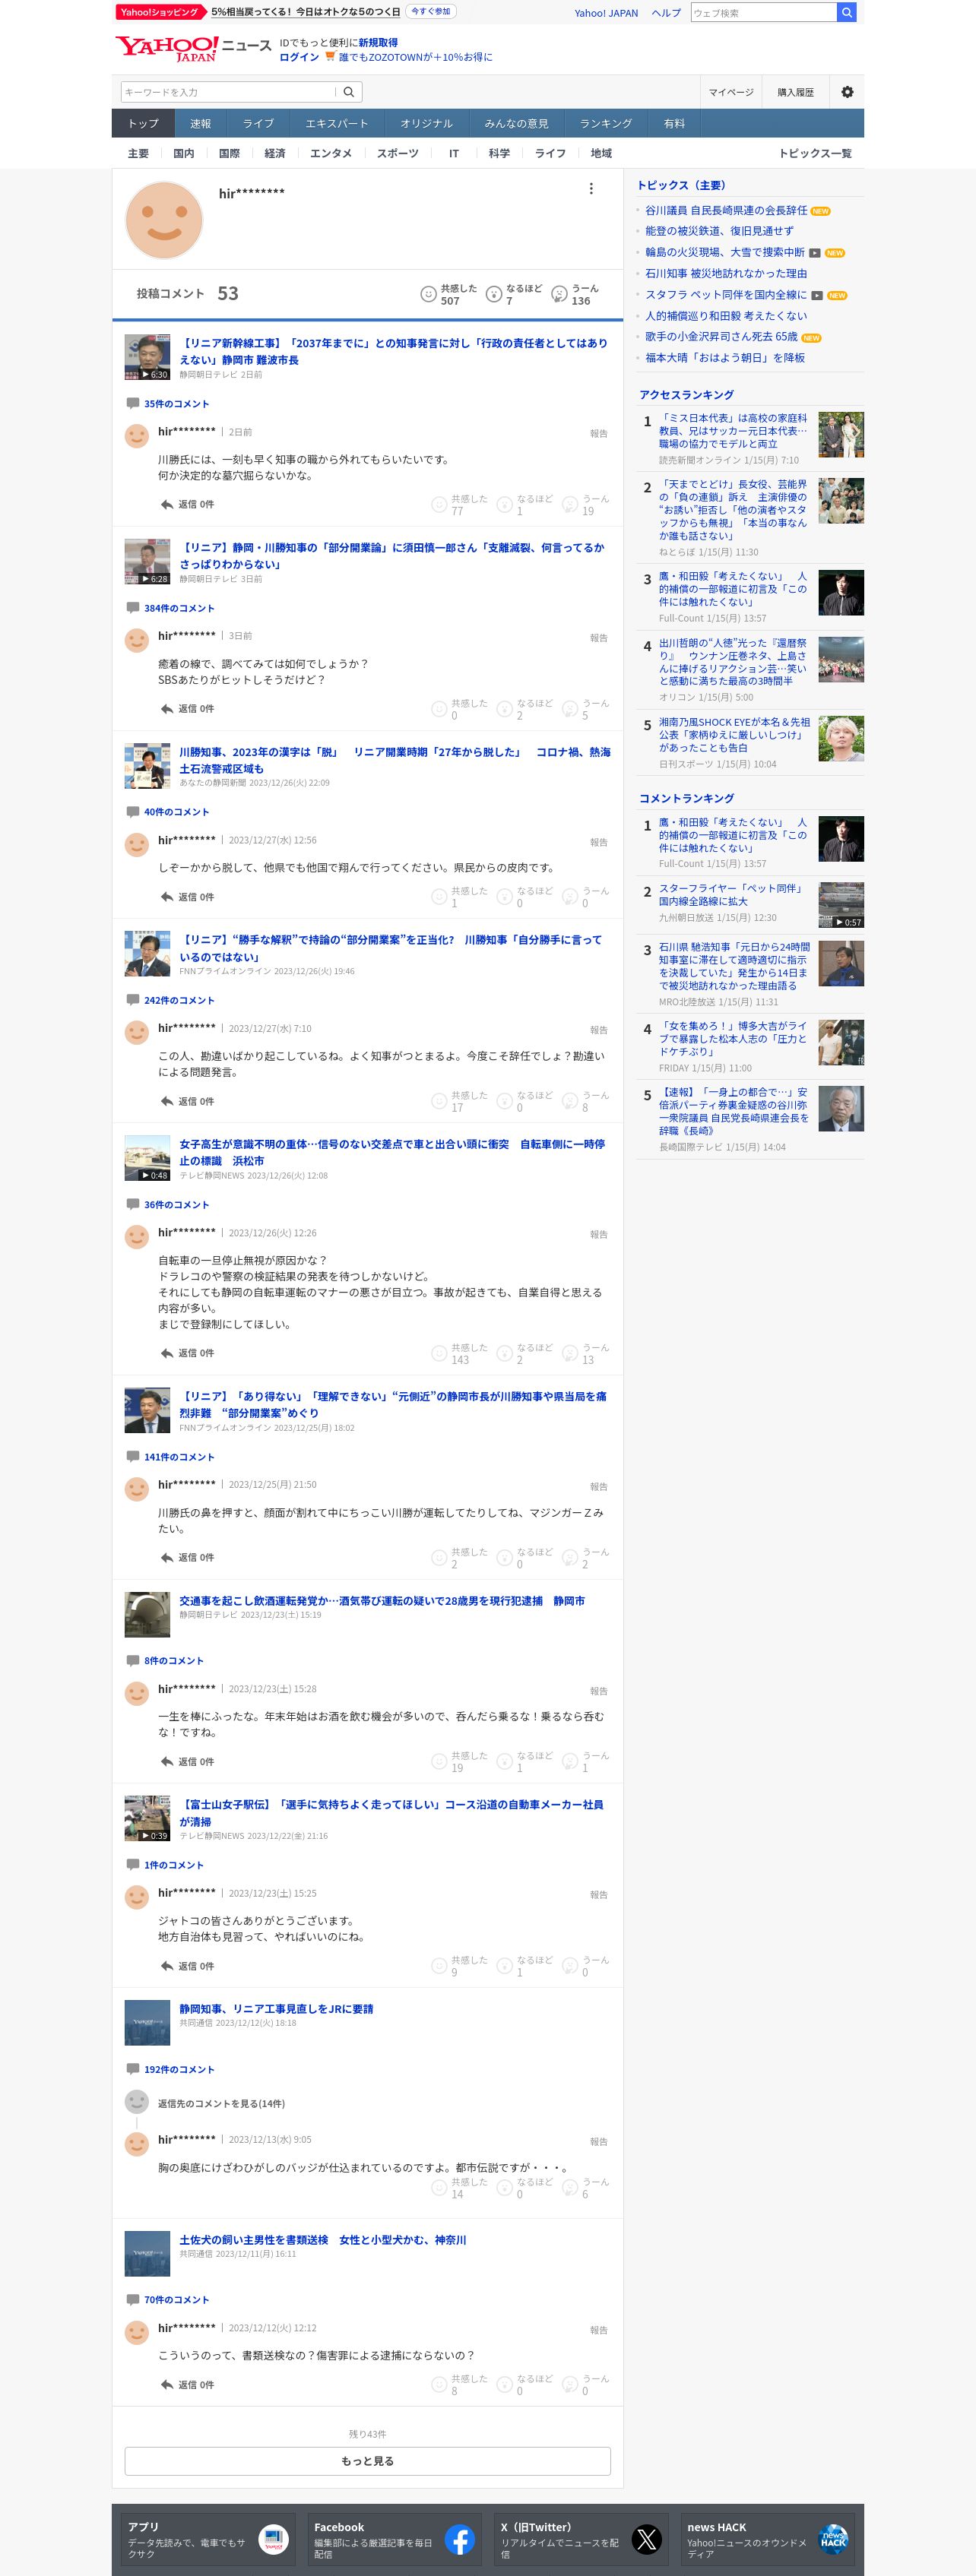Click the キーワードを入力 search field
The height and width of the screenshot is (2576, 976).
(228, 92)
